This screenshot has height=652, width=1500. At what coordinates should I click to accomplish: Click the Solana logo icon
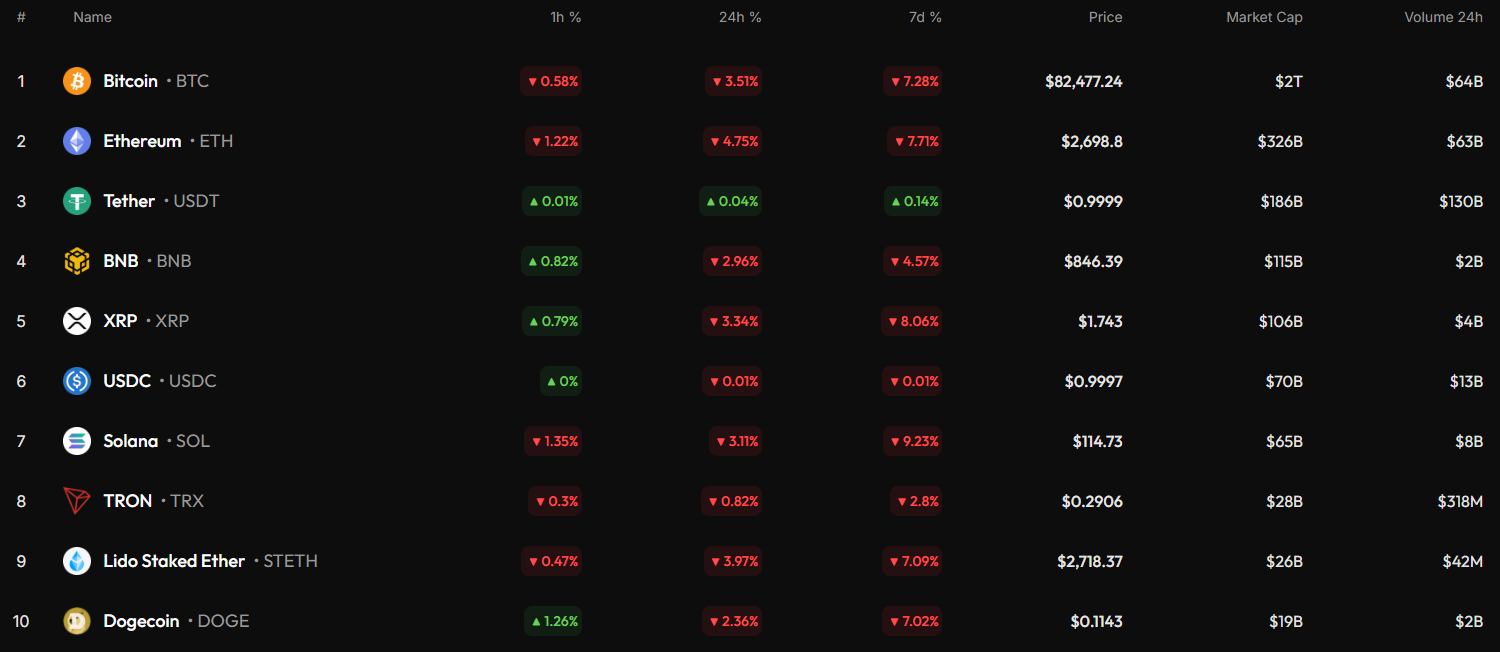pyautogui.click(x=77, y=441)
